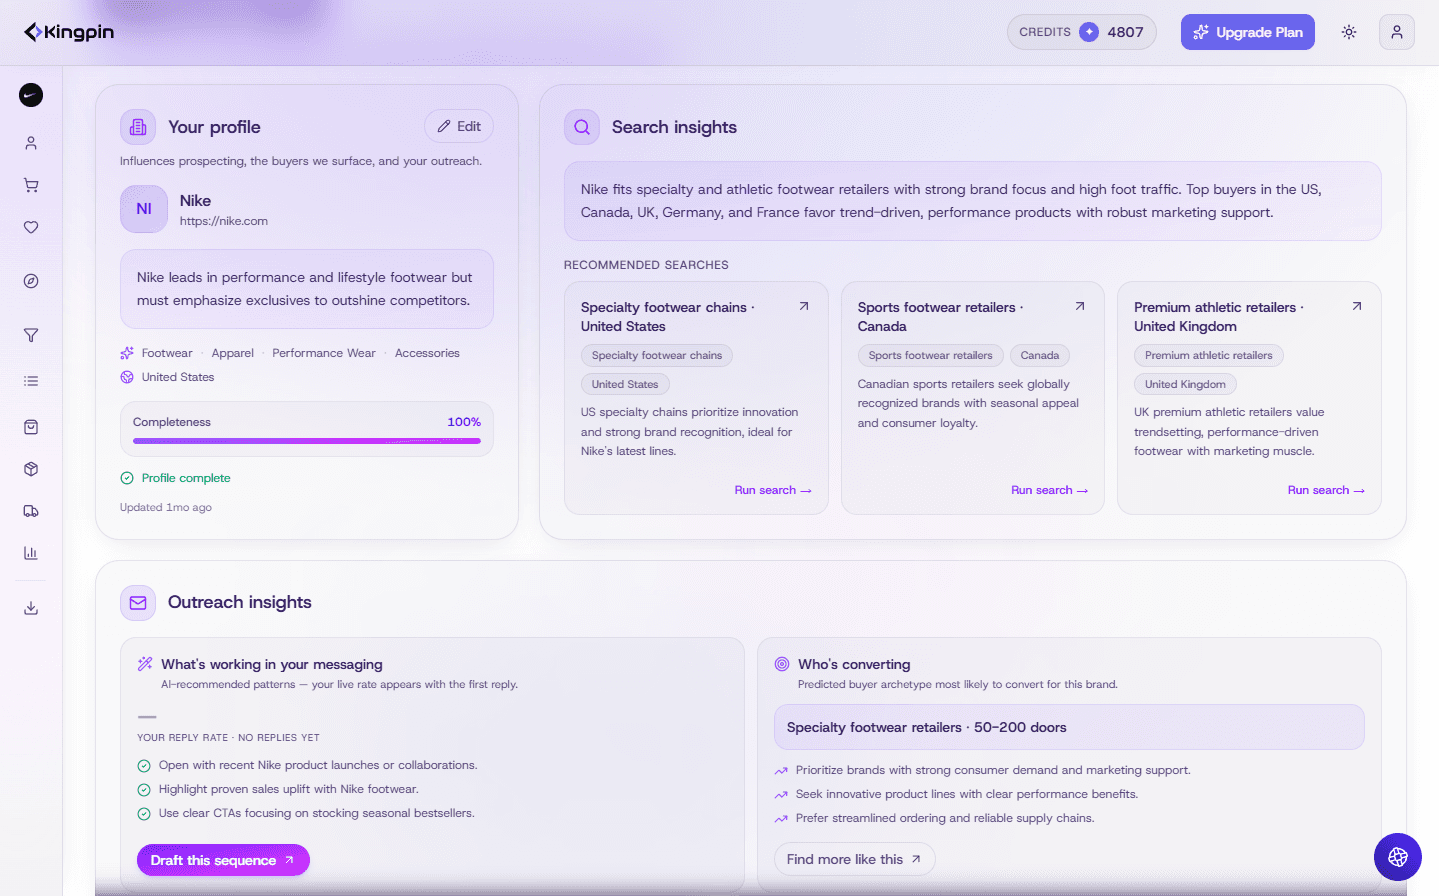
Task: Click Draft this sequence button
Action: (223, 860)
